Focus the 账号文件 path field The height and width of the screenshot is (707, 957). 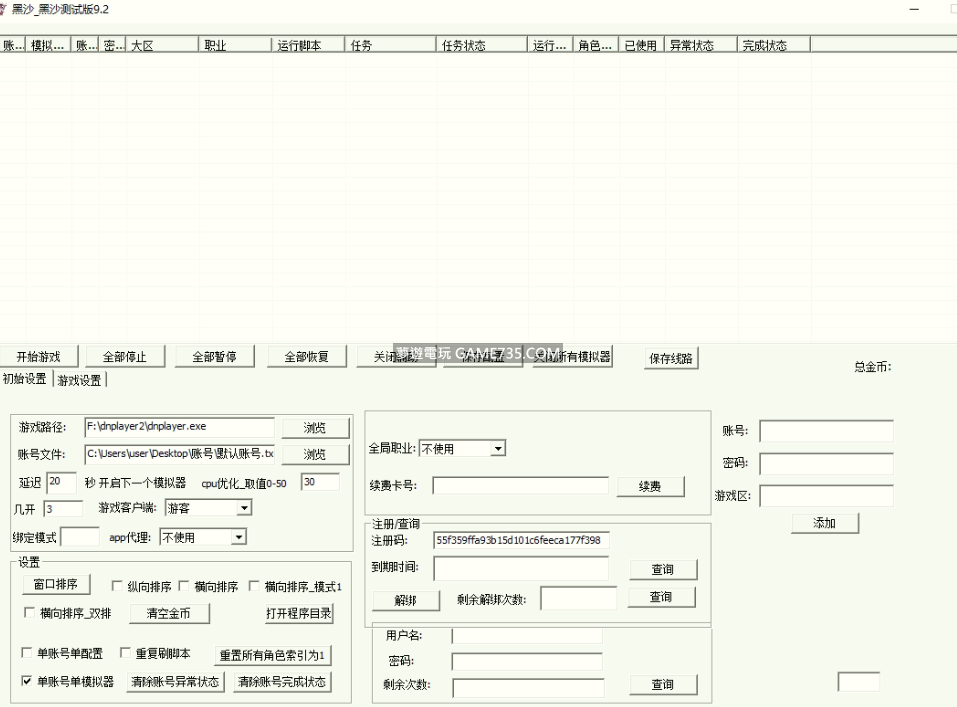[179, 454]
